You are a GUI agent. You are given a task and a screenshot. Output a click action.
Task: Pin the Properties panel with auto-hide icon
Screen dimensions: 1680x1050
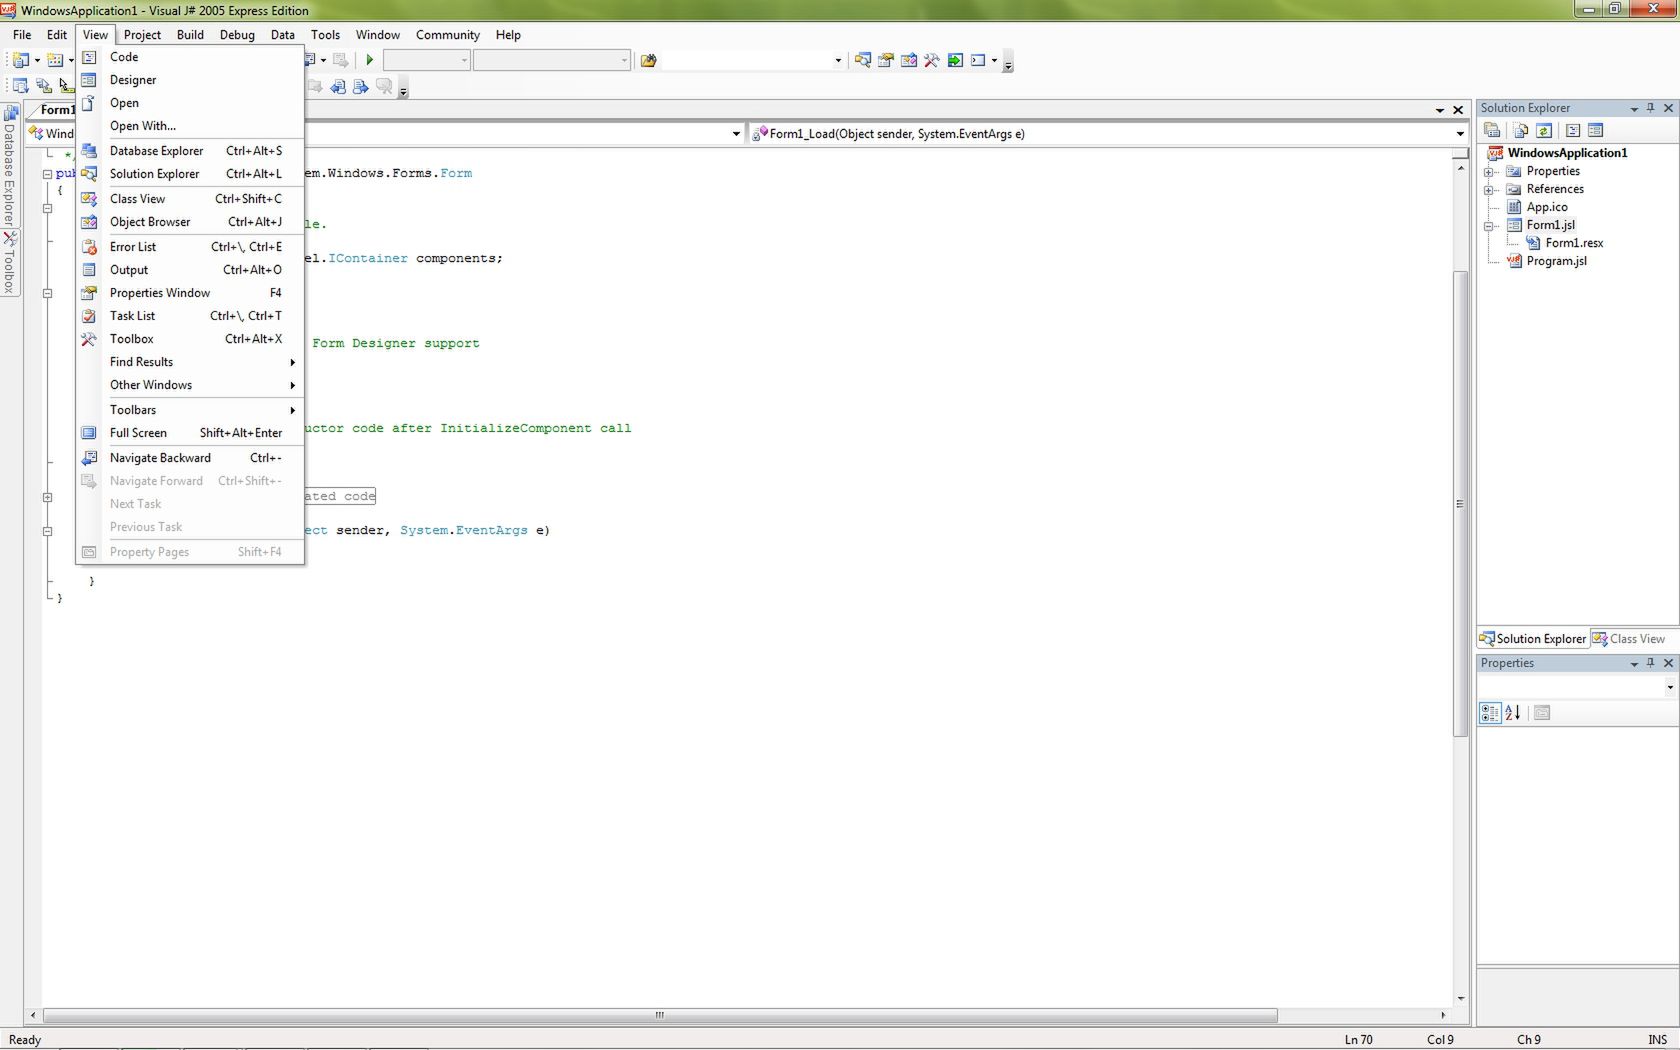1650,663
